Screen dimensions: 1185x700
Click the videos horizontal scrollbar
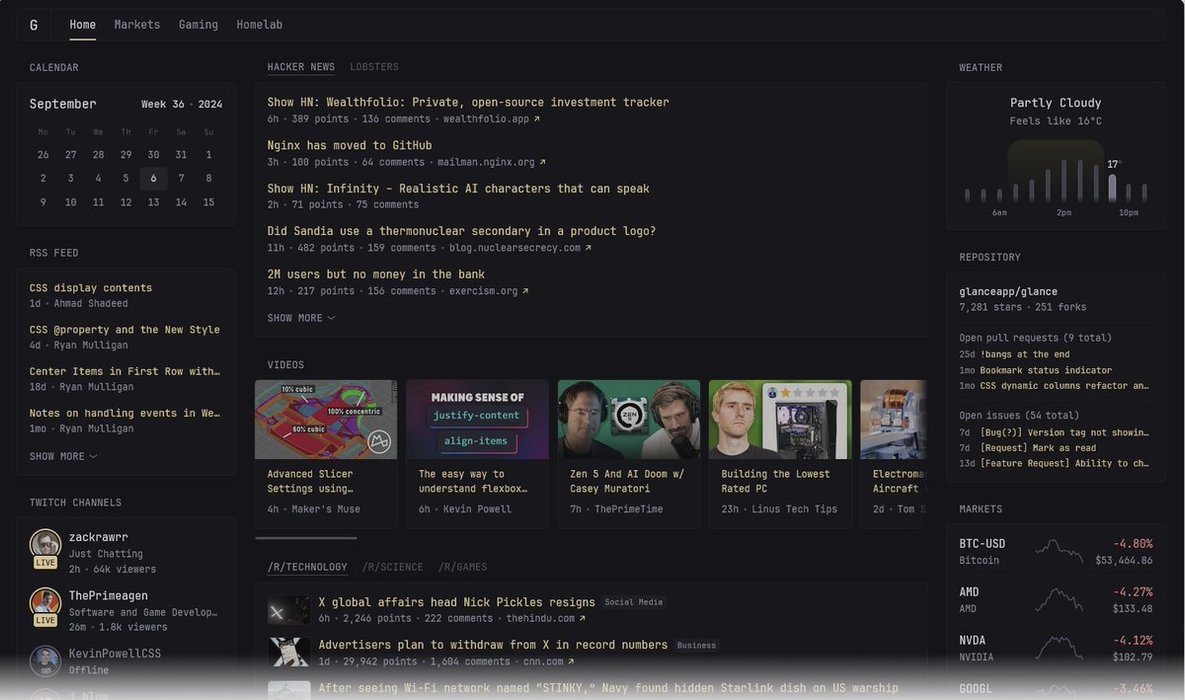click(306, 538)
